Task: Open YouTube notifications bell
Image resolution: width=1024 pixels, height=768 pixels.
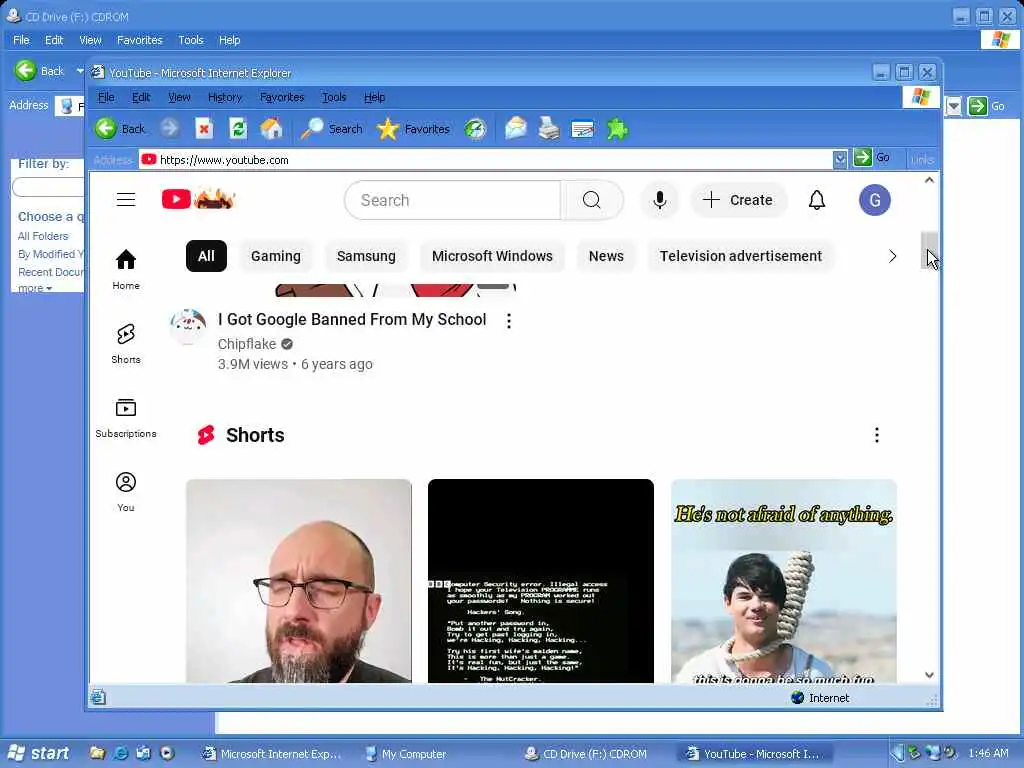Action: (817, 200)
